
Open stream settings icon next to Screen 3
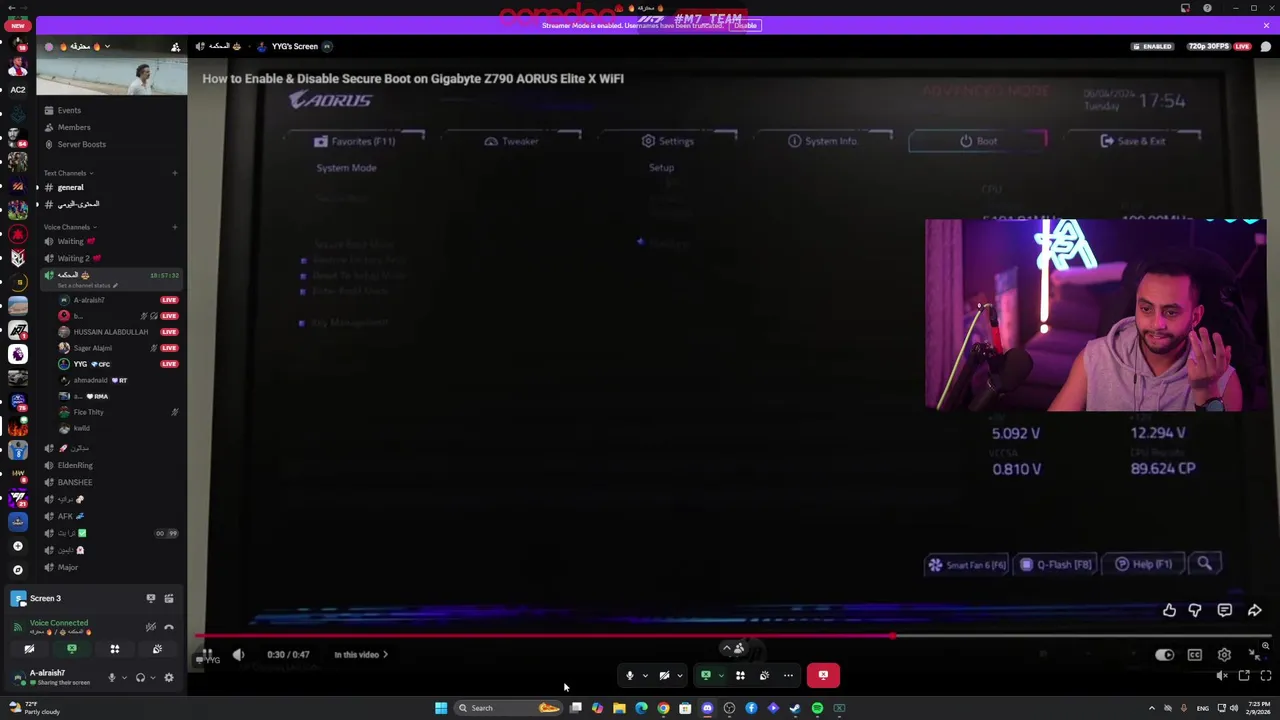(x=169, y=598)
